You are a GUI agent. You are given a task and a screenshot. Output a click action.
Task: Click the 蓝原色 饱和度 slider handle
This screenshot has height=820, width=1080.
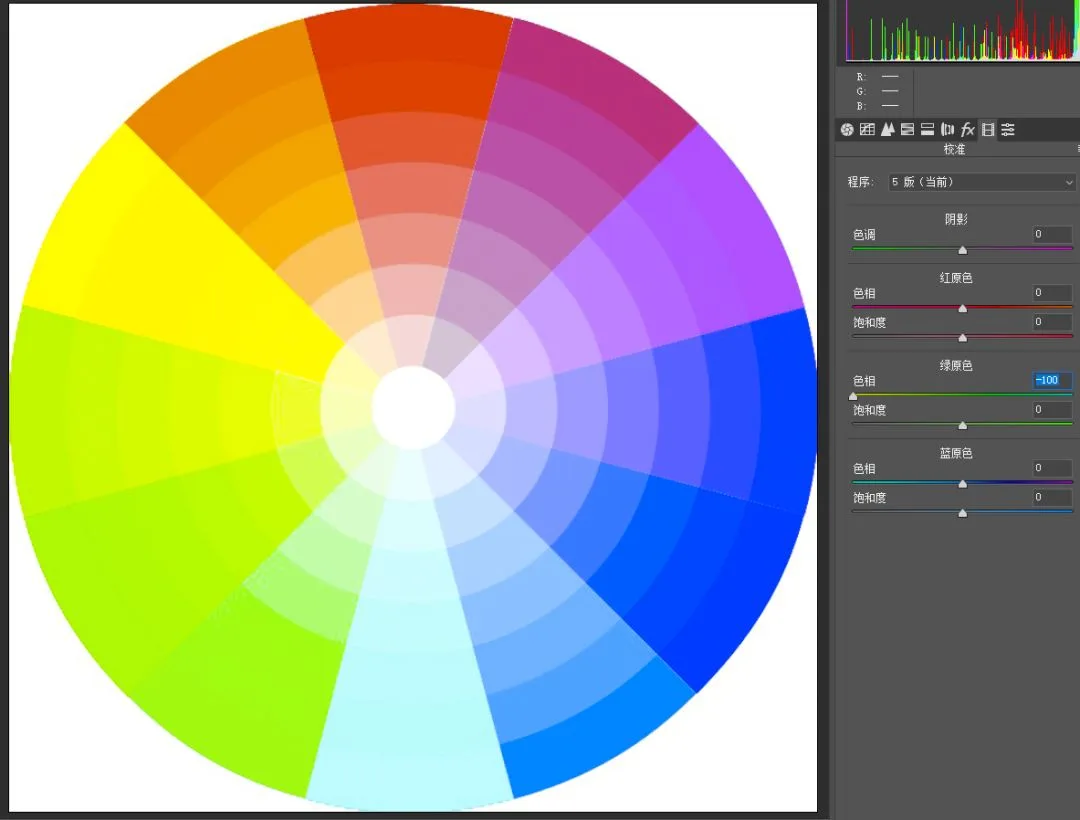pos(963,513)
